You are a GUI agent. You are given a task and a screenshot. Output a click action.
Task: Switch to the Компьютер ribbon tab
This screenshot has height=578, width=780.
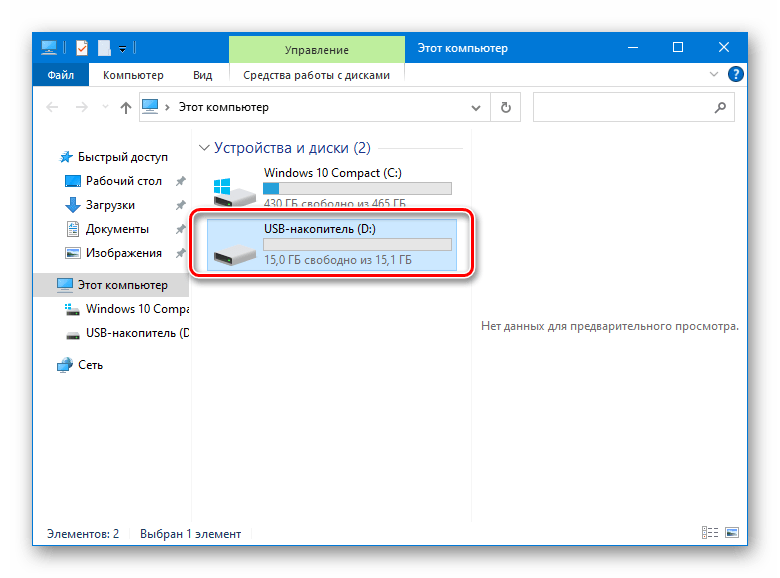(x=133, y=75)
